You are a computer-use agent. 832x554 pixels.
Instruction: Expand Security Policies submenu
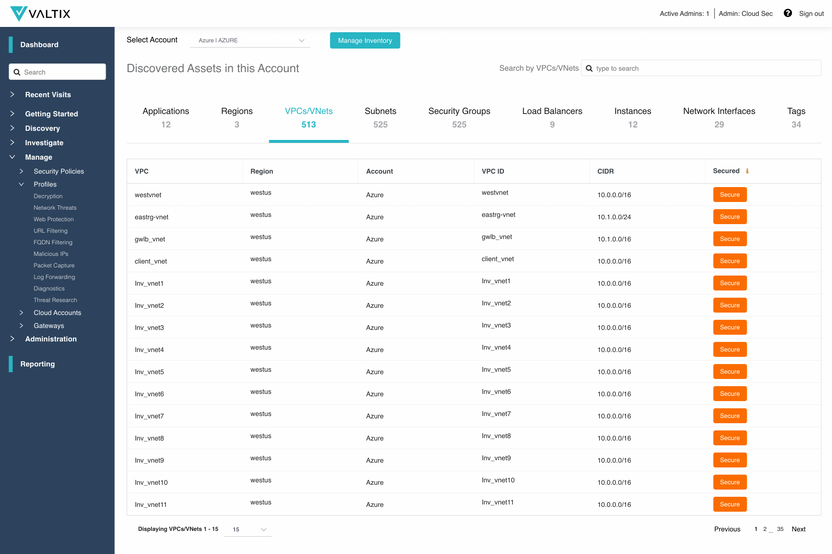pyautogui.click(x=21, y=171)
